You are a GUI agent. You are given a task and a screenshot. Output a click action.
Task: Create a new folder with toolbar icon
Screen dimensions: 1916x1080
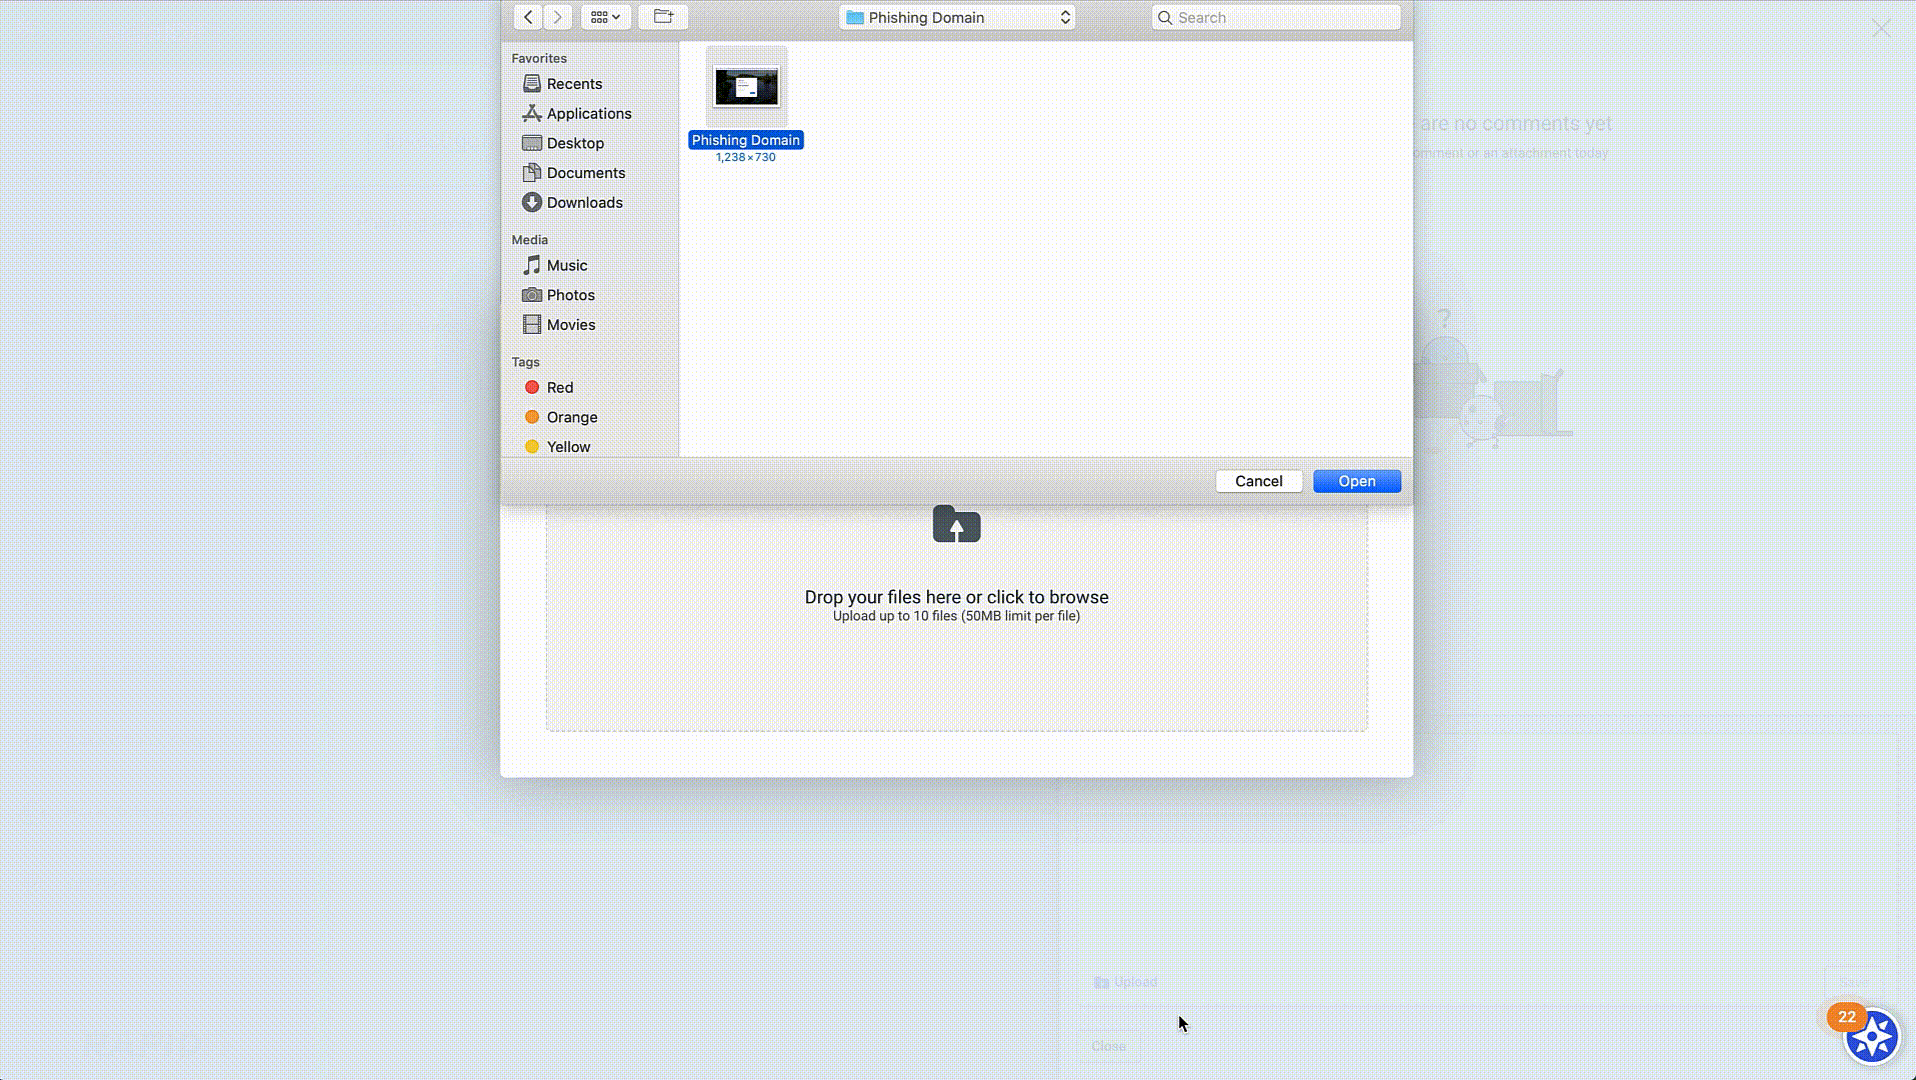click(x=663, y=17)
